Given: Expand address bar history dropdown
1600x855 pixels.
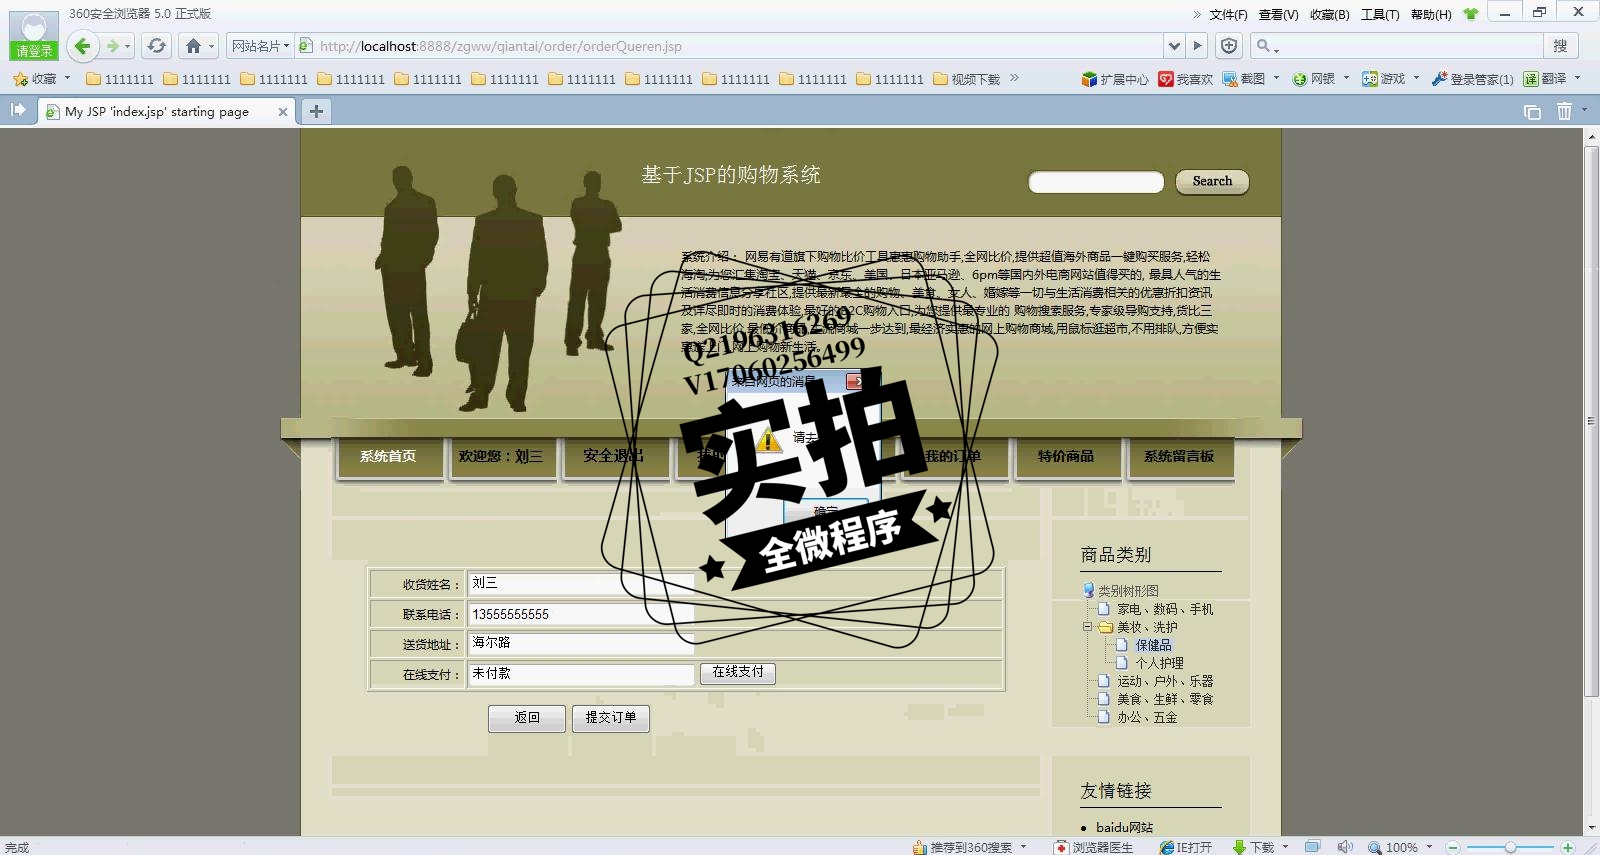Looking at the screenshot, I should [x=1174, y=46].
